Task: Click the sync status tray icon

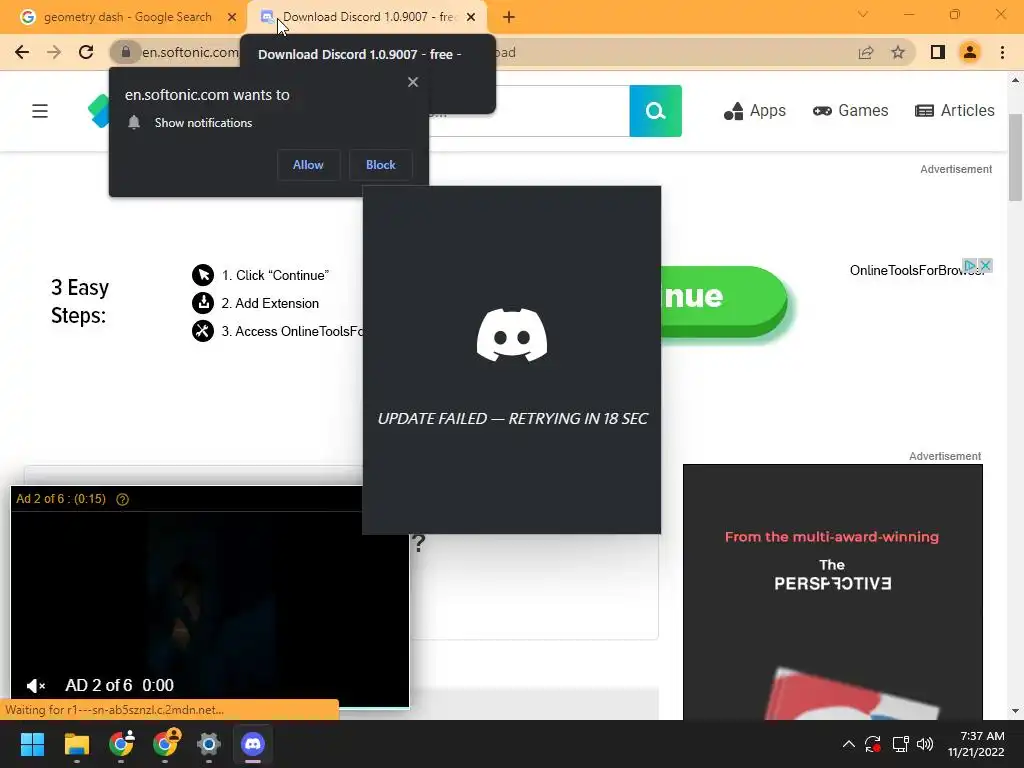Action: [x=873, y=744]
